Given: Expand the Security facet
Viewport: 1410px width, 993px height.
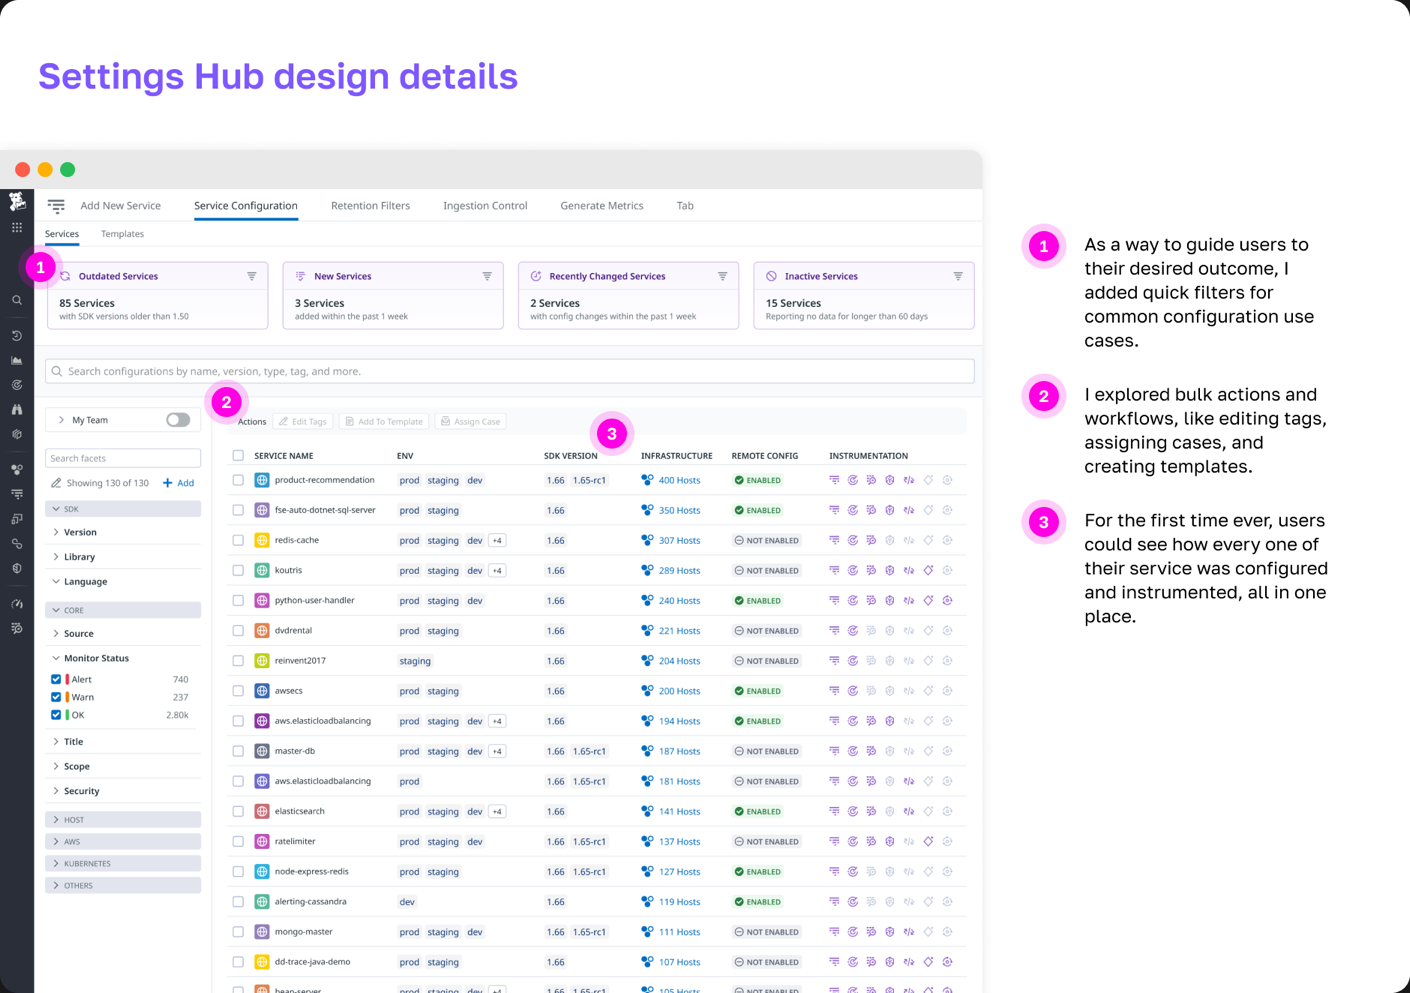Looking at the screenshot, I should 56,791.
